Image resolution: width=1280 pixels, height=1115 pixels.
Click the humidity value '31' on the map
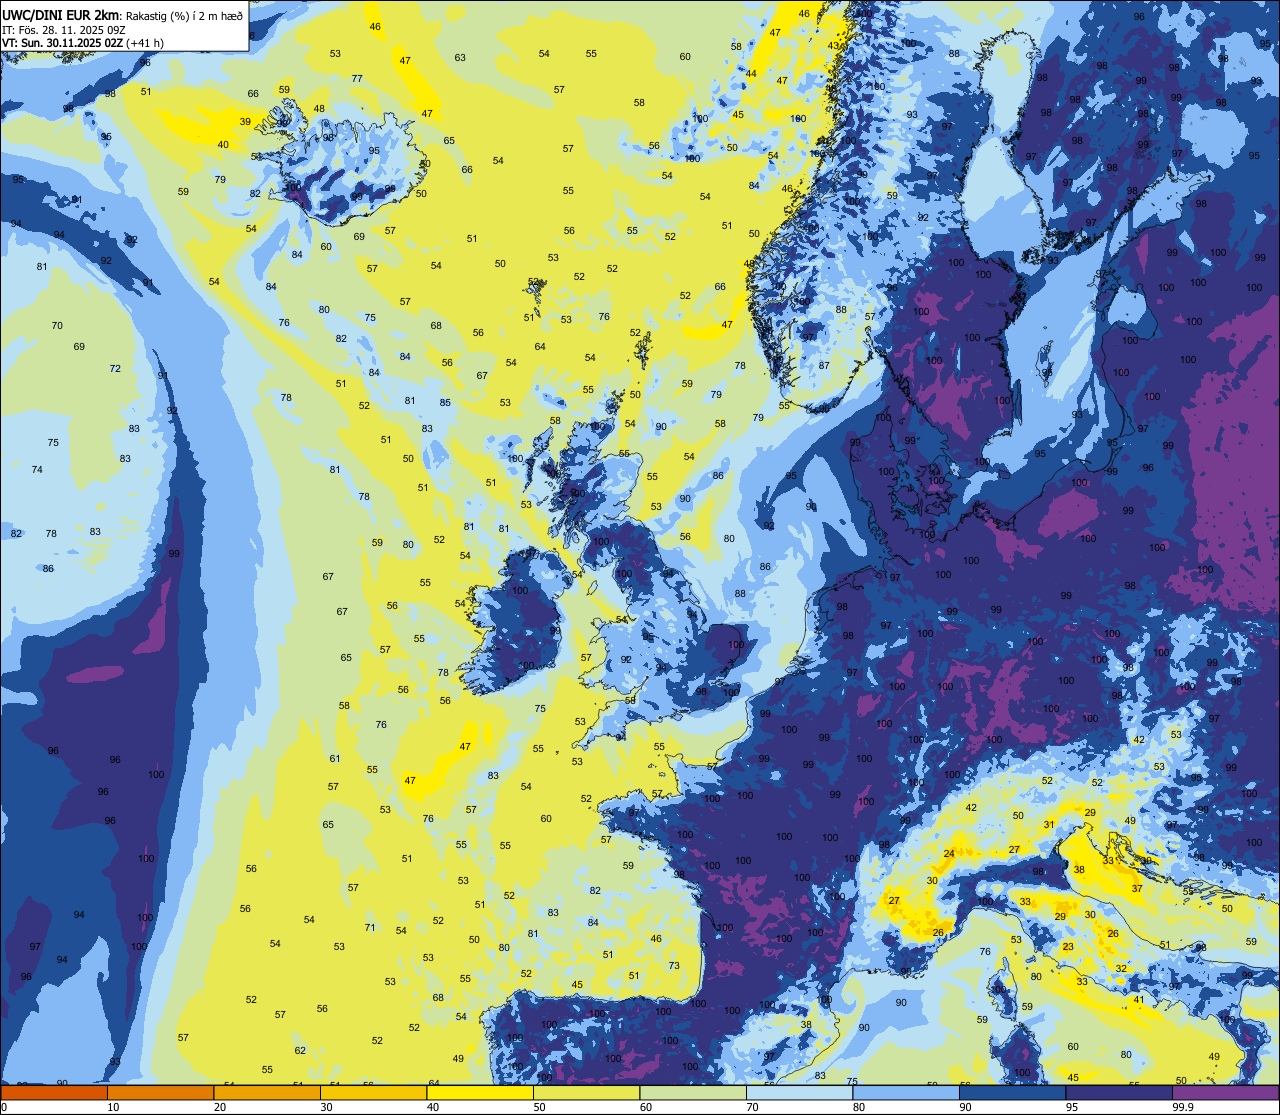pyautogui.click(x=1049, y=824)
